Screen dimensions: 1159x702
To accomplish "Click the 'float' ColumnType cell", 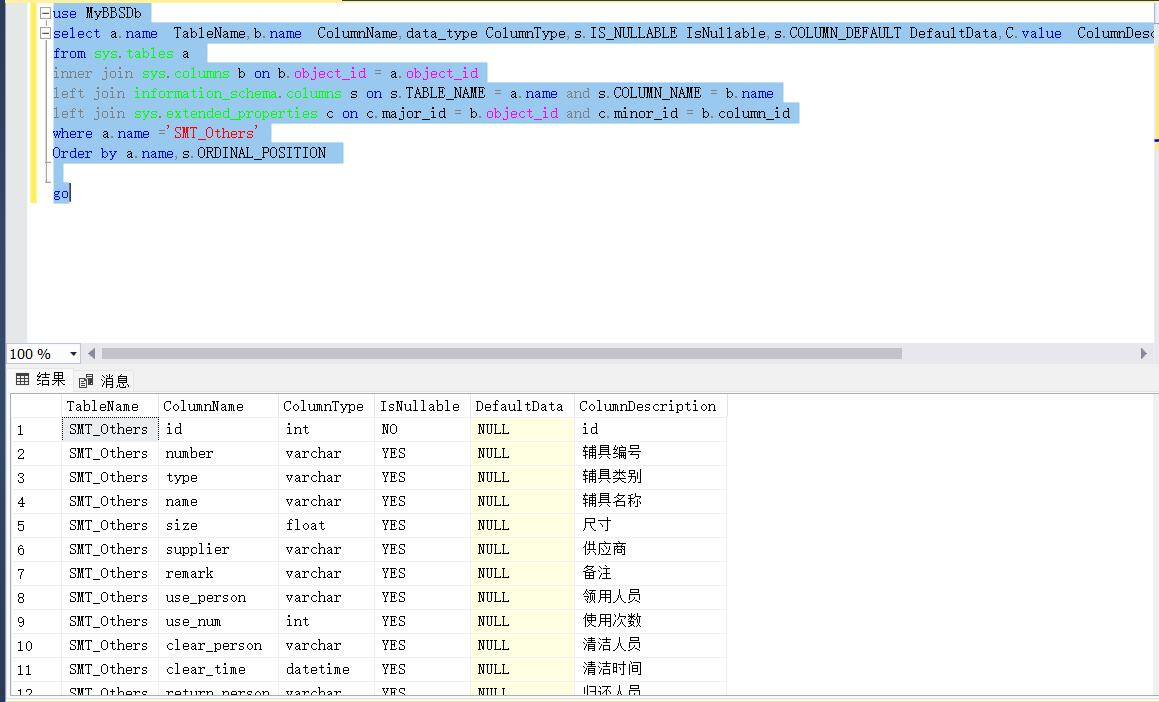I will point(327,525).
